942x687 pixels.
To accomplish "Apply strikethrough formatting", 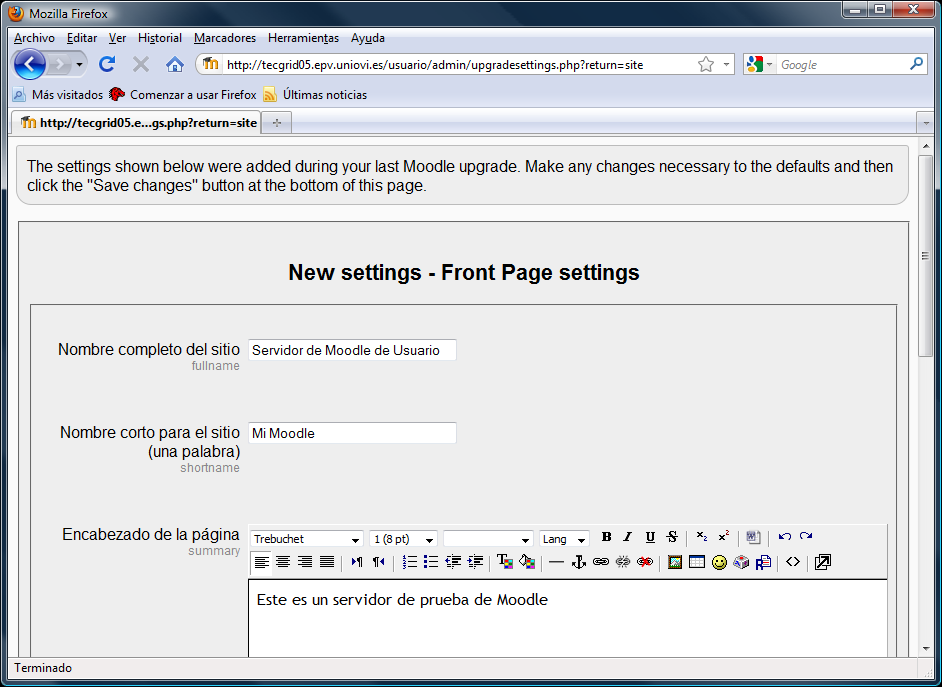I will (672, 537).
